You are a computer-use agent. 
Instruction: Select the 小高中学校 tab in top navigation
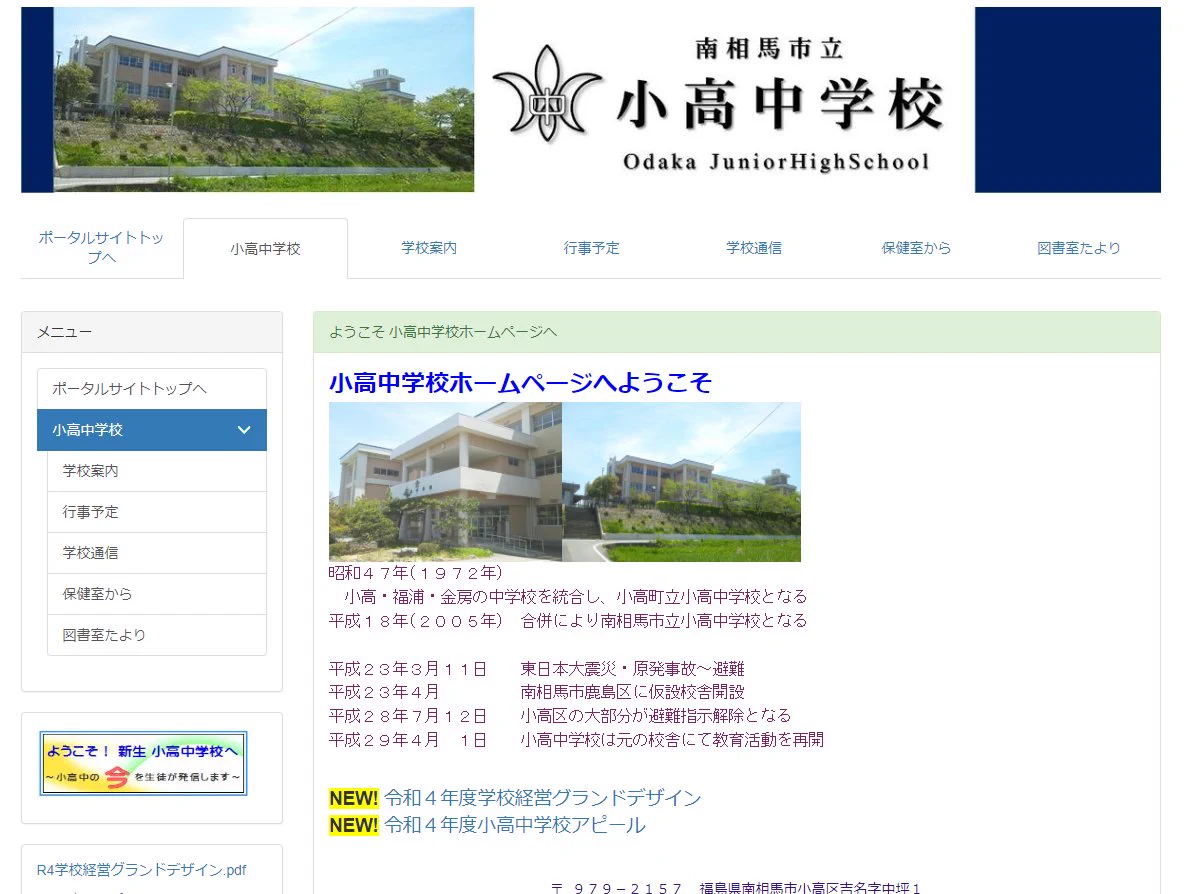(265, 248)
